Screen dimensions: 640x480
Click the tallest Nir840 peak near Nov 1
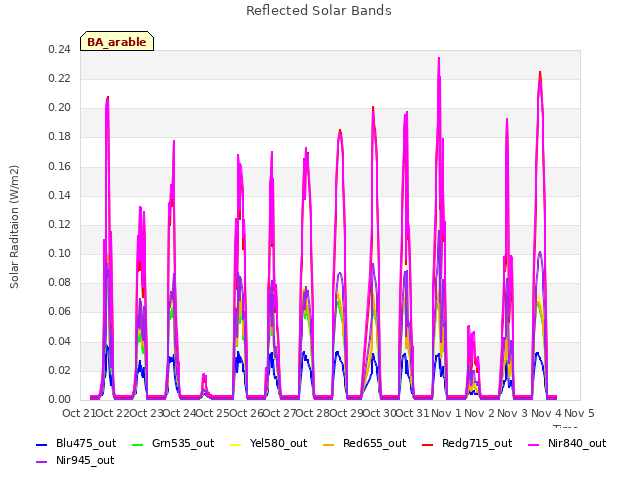439,59
